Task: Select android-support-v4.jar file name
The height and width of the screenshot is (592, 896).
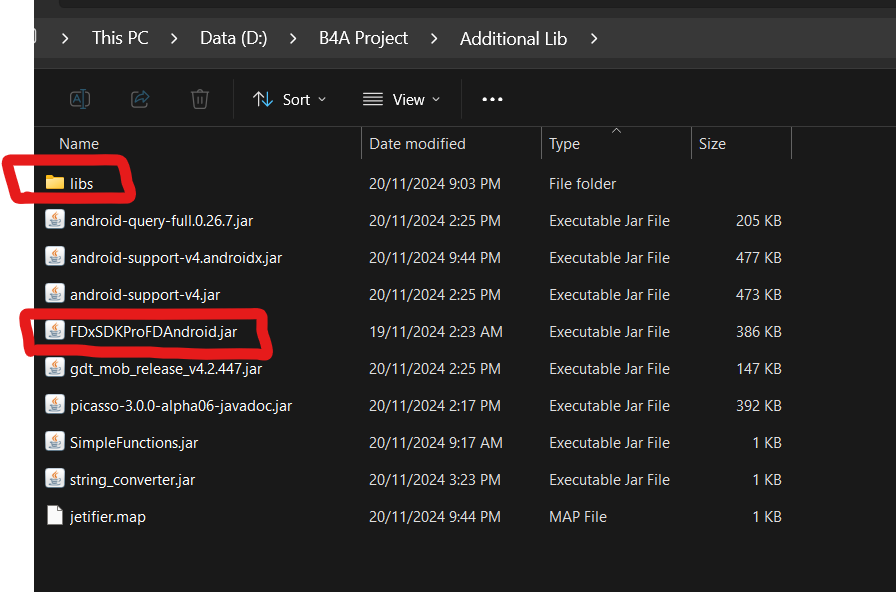Action: tap(145, 295)
